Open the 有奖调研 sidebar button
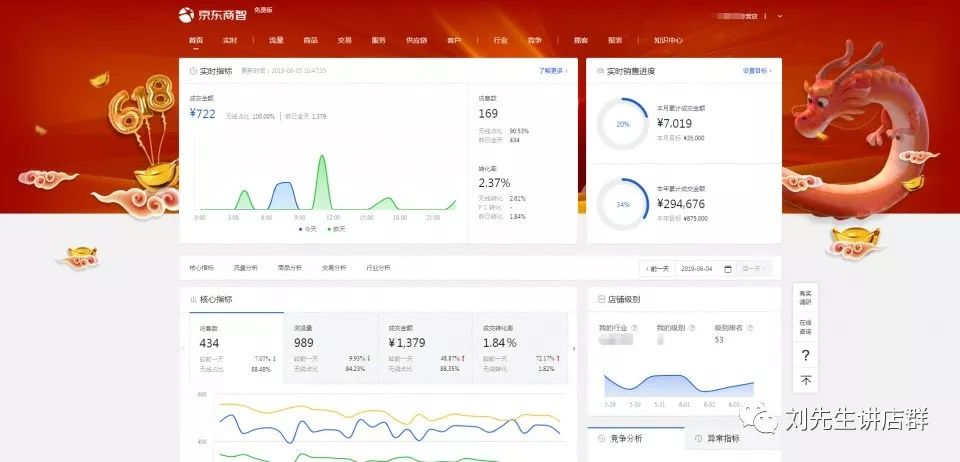The height and width of the screenshot is (462, 960). [x=805, y=298]
